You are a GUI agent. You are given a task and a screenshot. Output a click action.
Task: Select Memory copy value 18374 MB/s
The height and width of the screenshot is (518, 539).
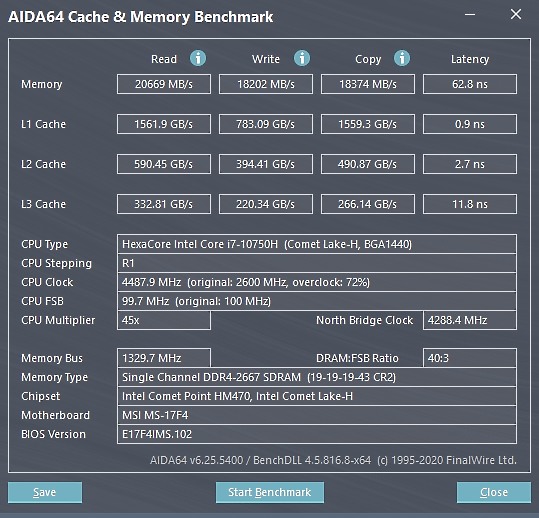click(x=368, y=84)
